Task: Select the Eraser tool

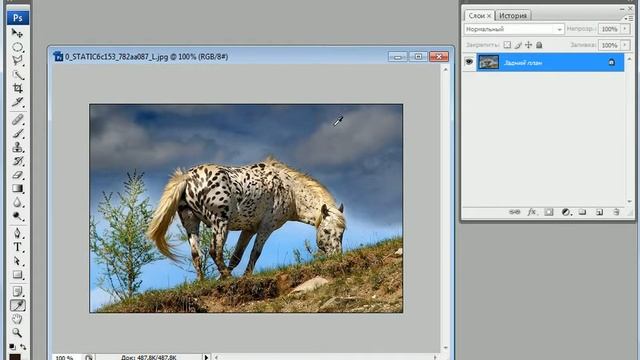Action: [17, 175]
